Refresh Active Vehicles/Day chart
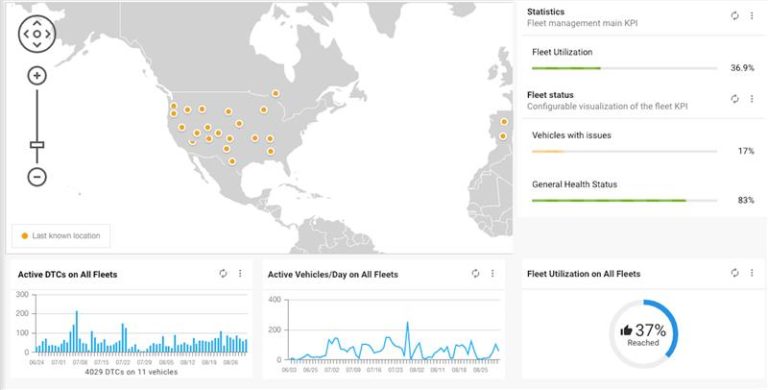The height and width of the screenshot is (390, 768). click(x=475, y=273)
